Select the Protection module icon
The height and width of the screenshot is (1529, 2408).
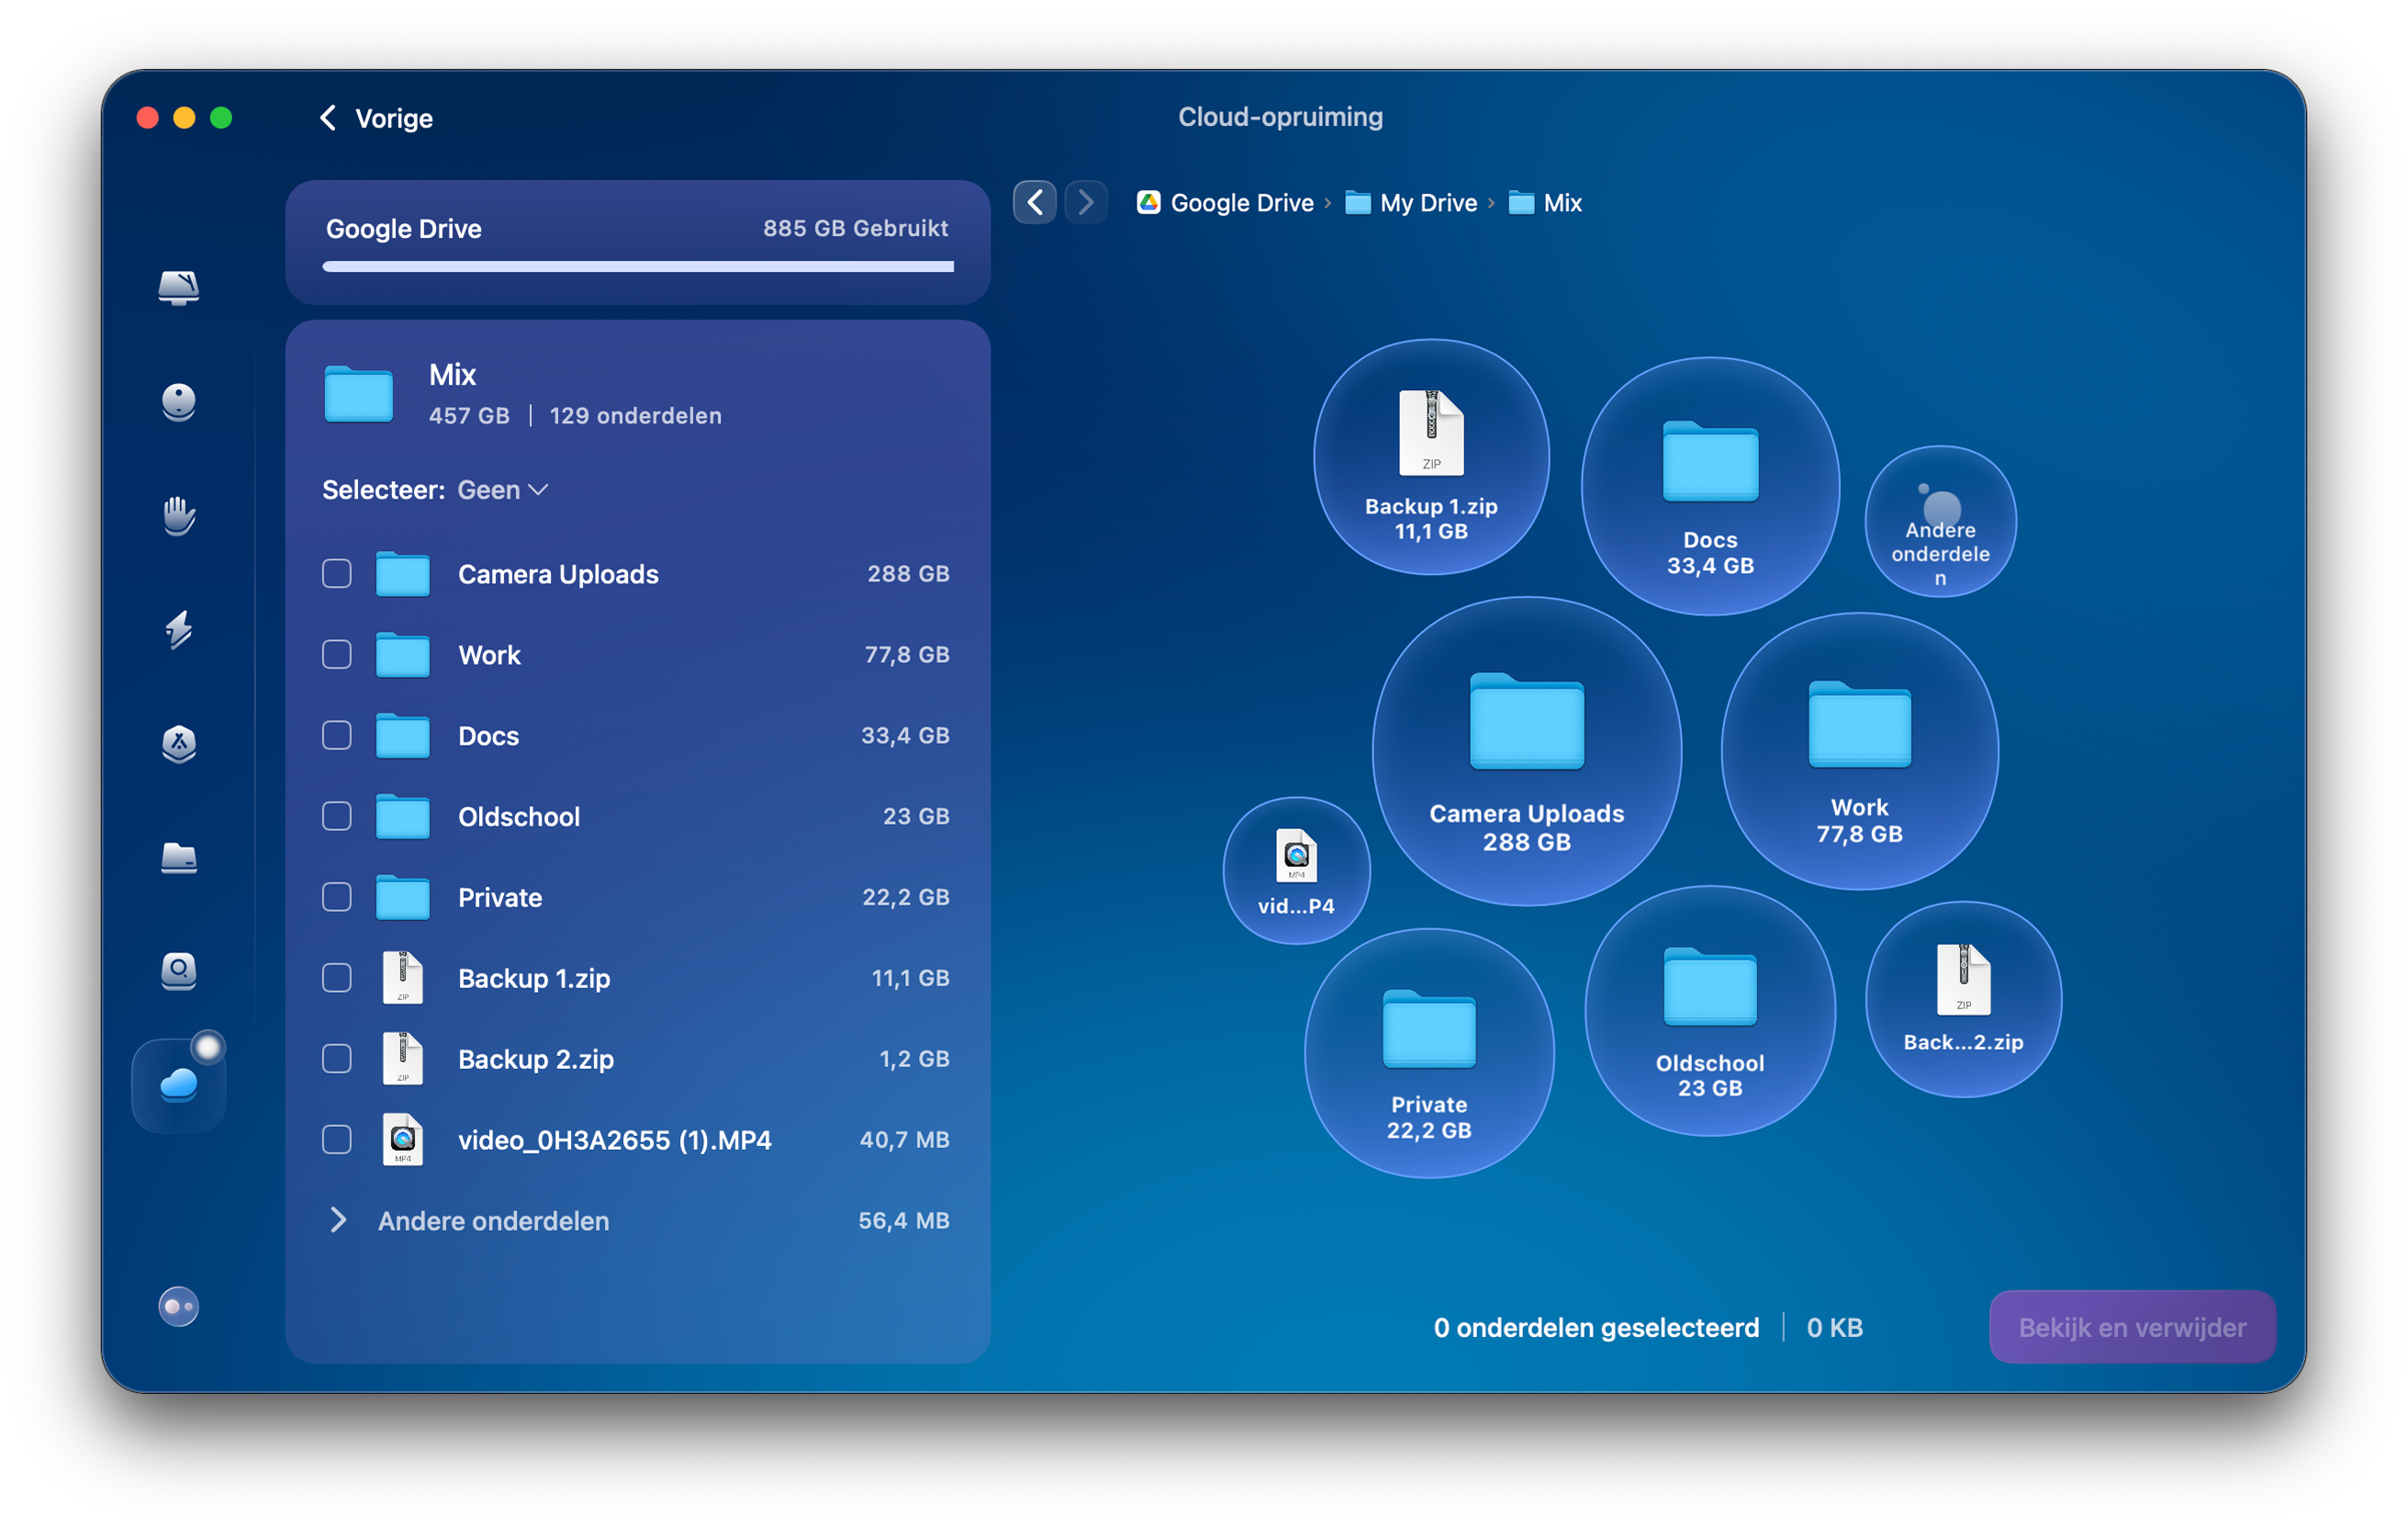click(178, 402)
